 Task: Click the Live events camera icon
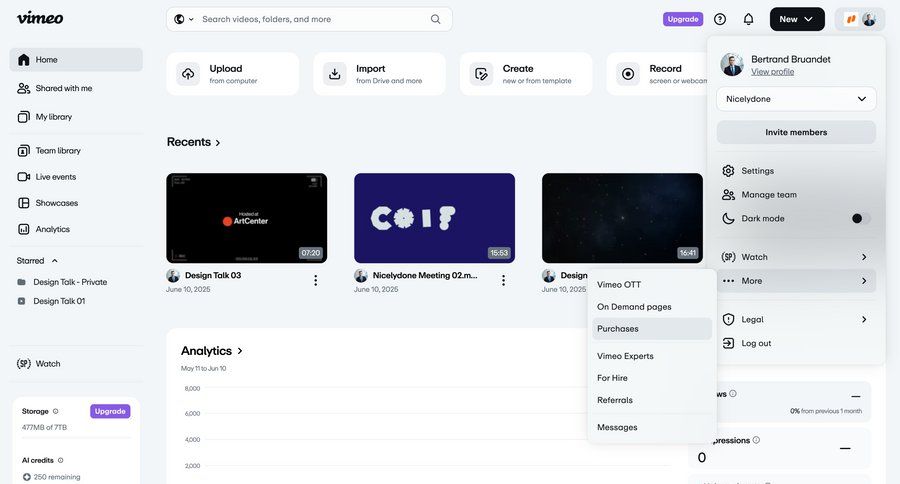click(x=24, y=177)
